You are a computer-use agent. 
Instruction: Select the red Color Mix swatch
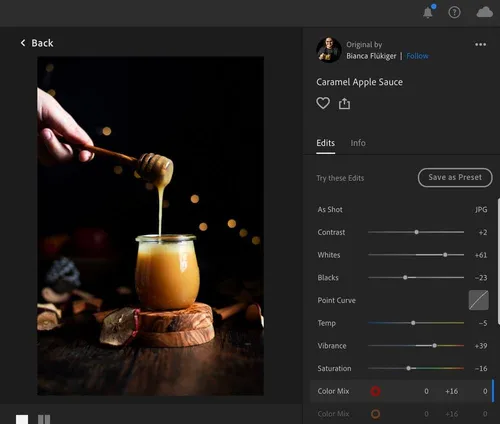pos(375,391)
